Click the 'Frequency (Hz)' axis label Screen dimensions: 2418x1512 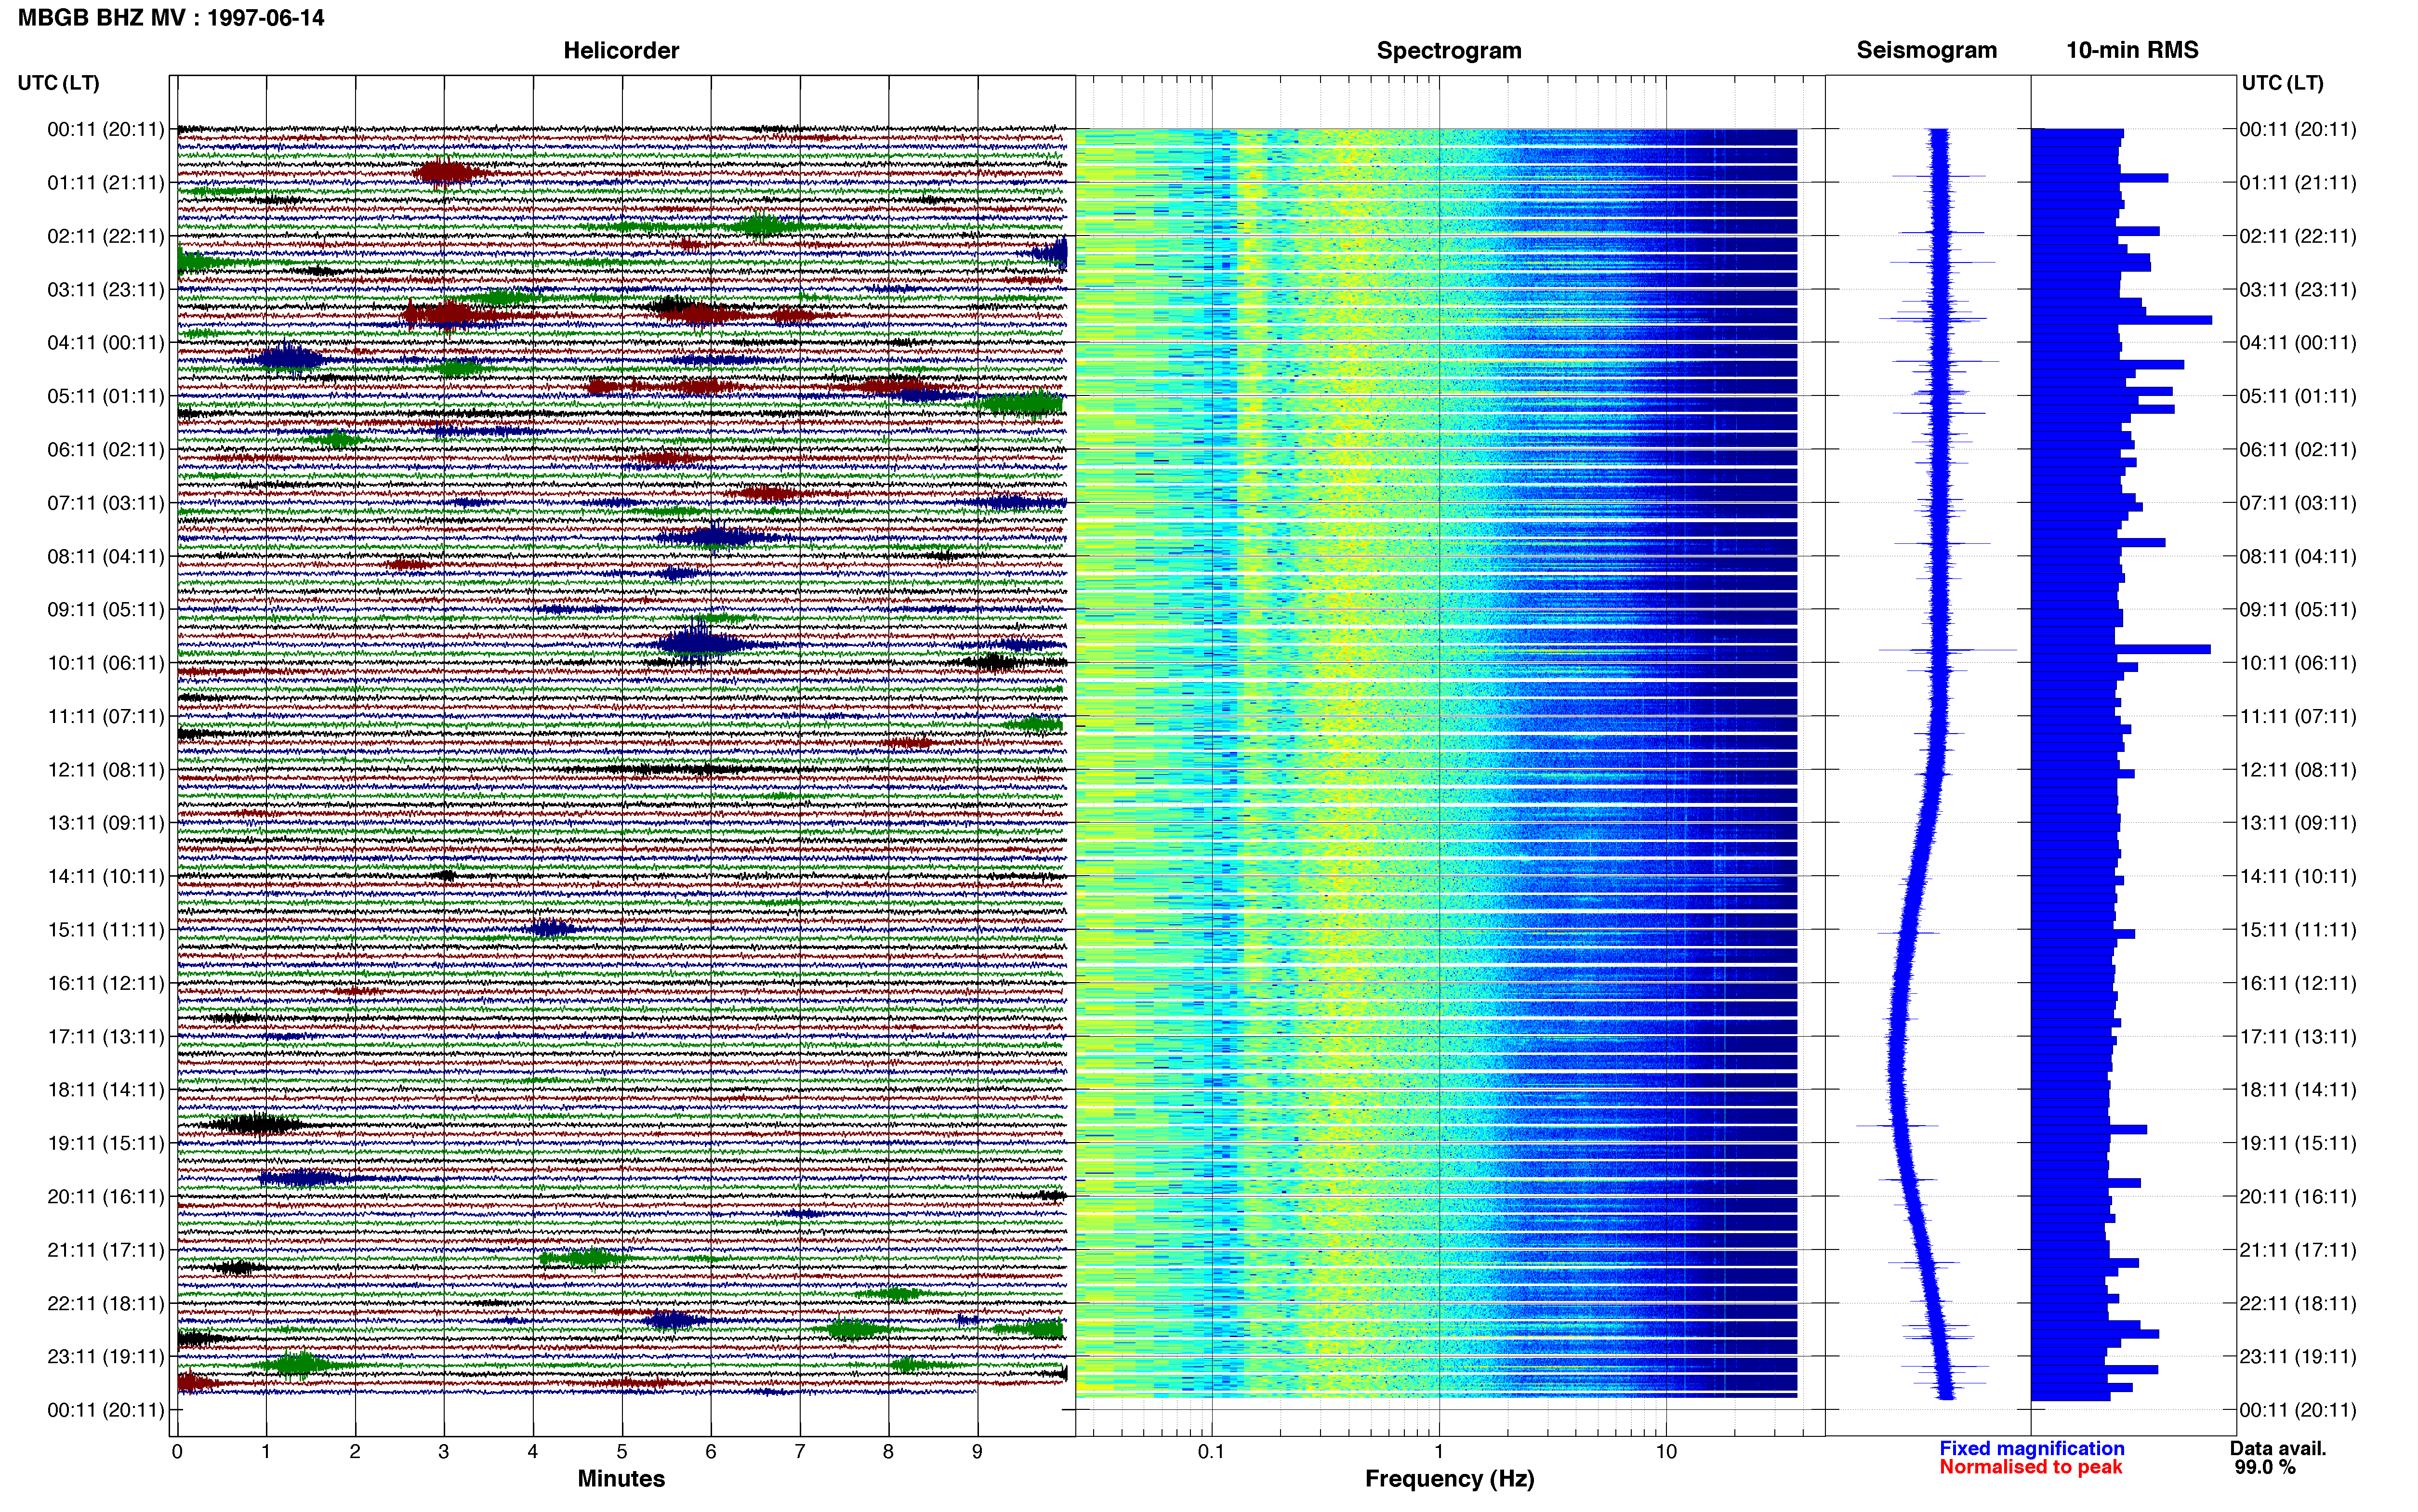pyautogui.click(x=1449, y=1479)
